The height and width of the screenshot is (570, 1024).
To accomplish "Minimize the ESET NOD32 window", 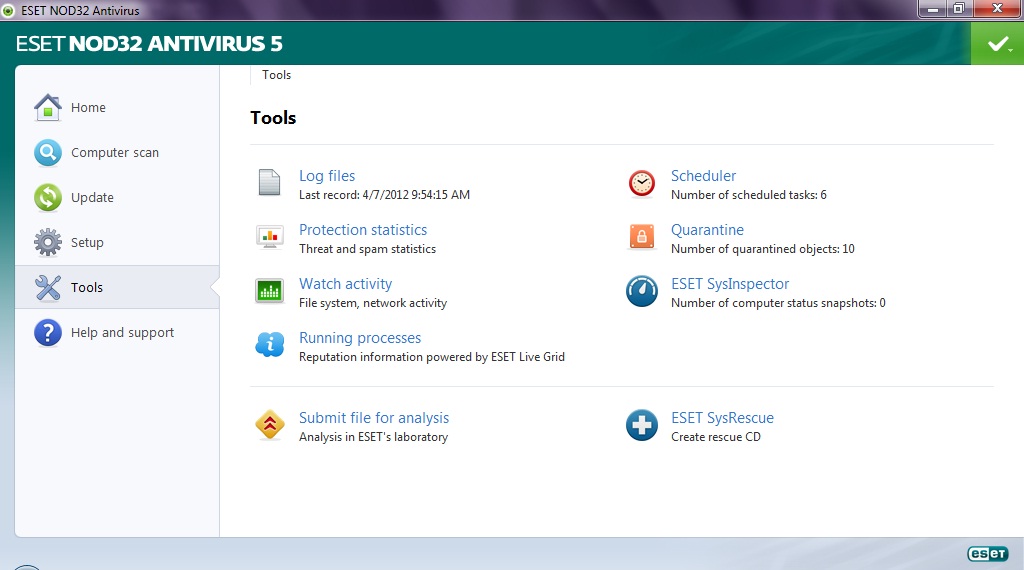I will [x=932, y=8].
